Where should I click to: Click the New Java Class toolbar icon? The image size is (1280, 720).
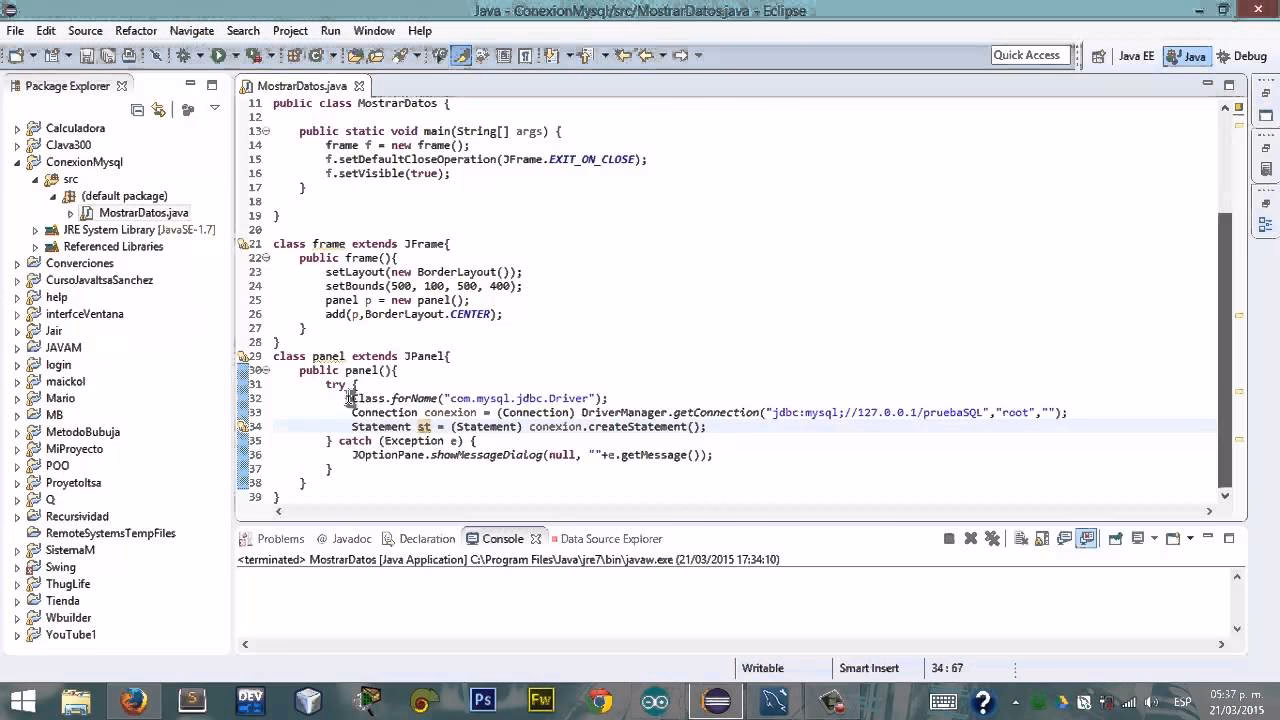click(x=315, y=55)
